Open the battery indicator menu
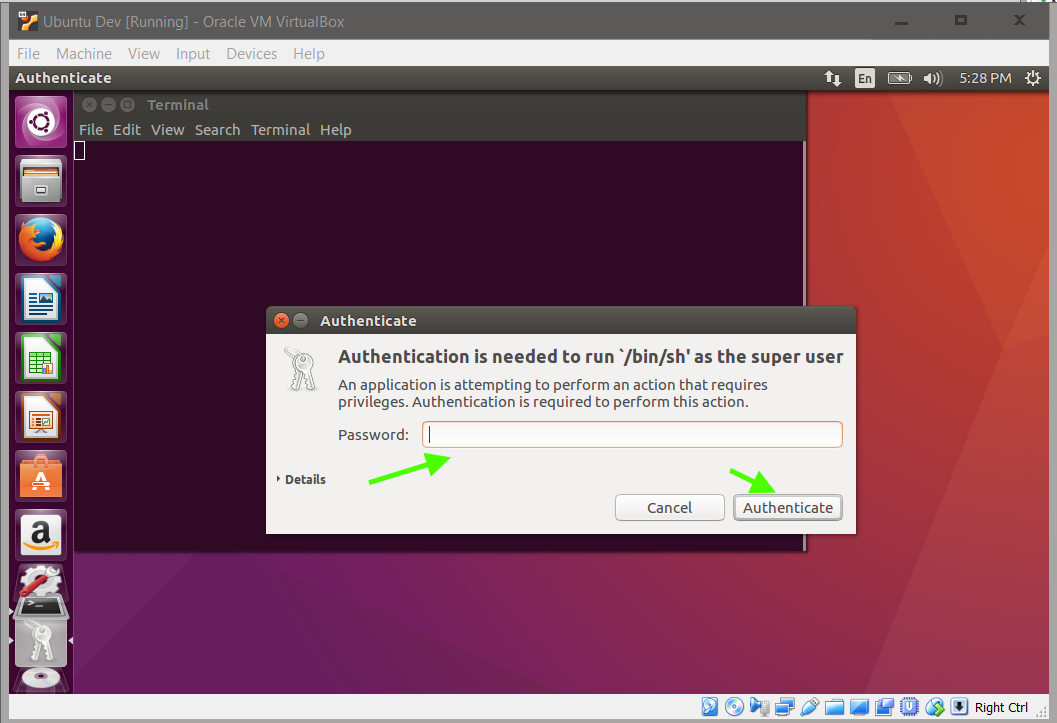This screenshot has width=1057, height=723. 899,78
